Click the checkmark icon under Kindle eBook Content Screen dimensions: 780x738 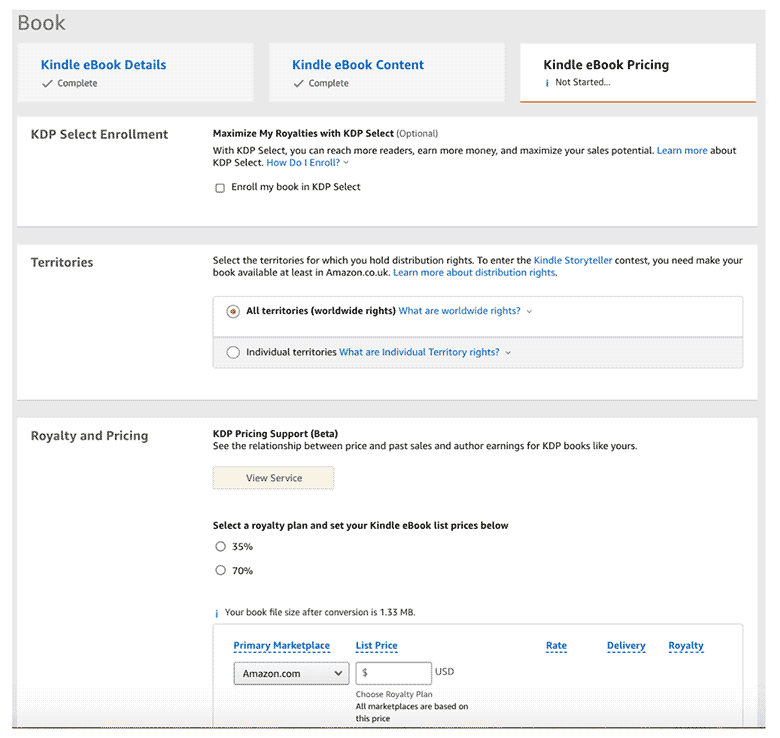click(x=298, y=84)
